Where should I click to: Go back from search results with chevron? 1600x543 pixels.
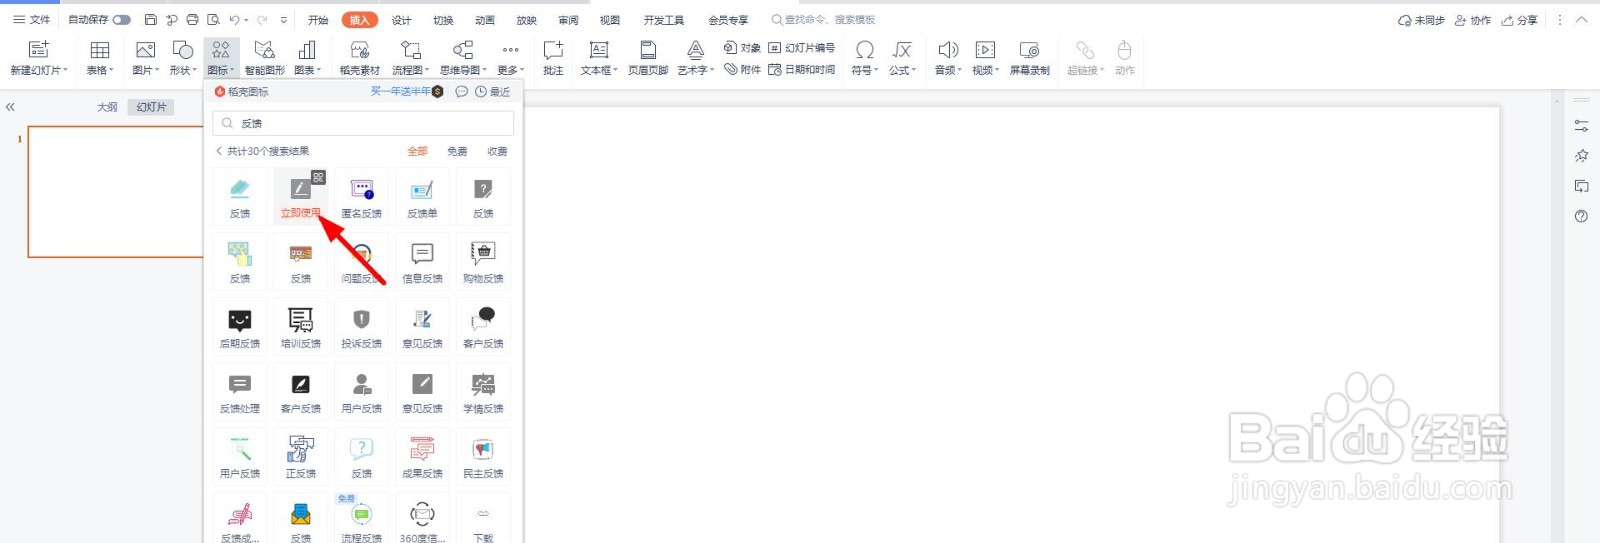click(219, 151)
